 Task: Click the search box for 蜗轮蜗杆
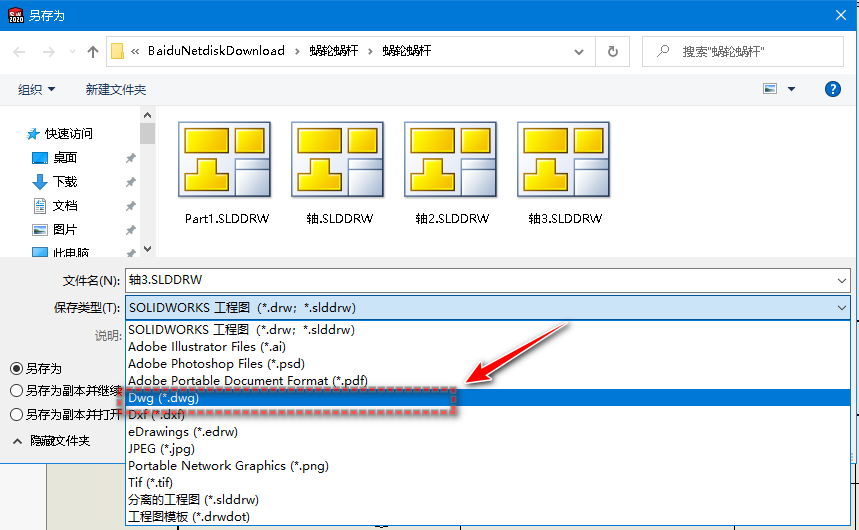click(742, 52)
